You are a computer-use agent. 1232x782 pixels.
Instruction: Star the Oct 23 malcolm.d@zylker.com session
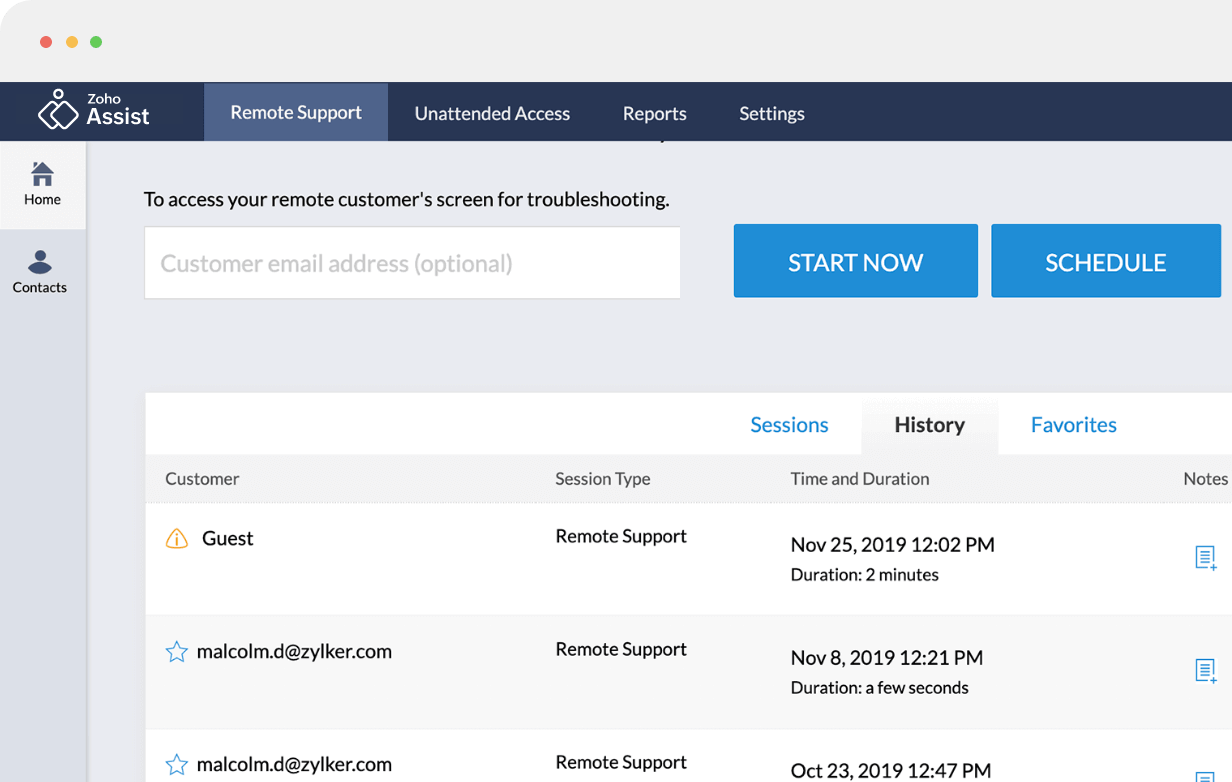(177, 765)
